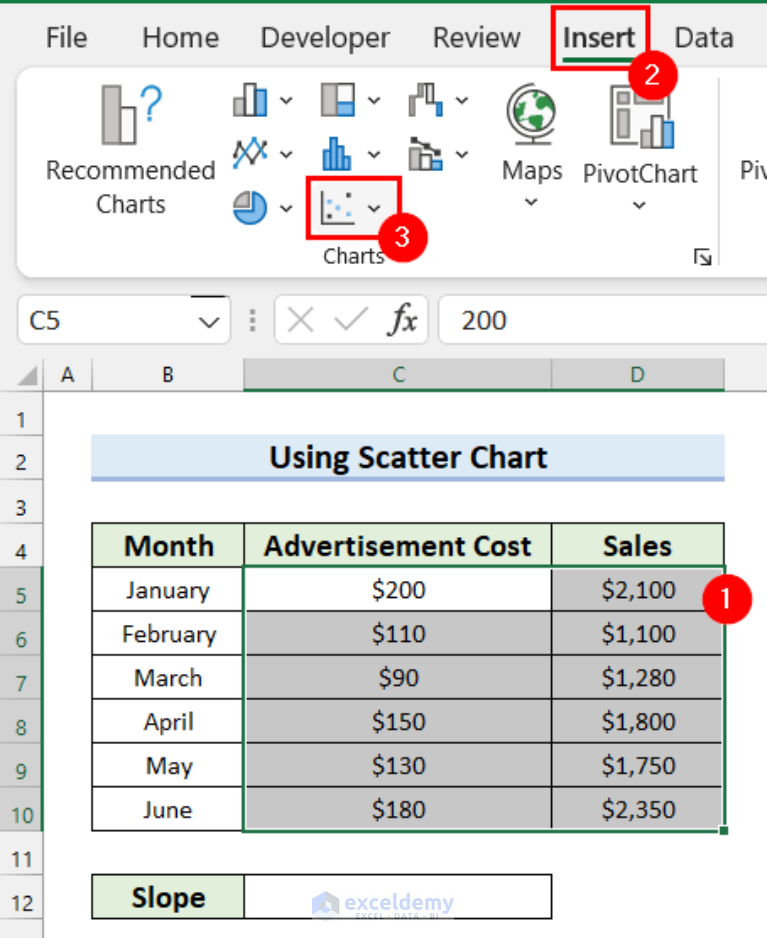Click the $110 advertisement cost cell

coord(398,634)
